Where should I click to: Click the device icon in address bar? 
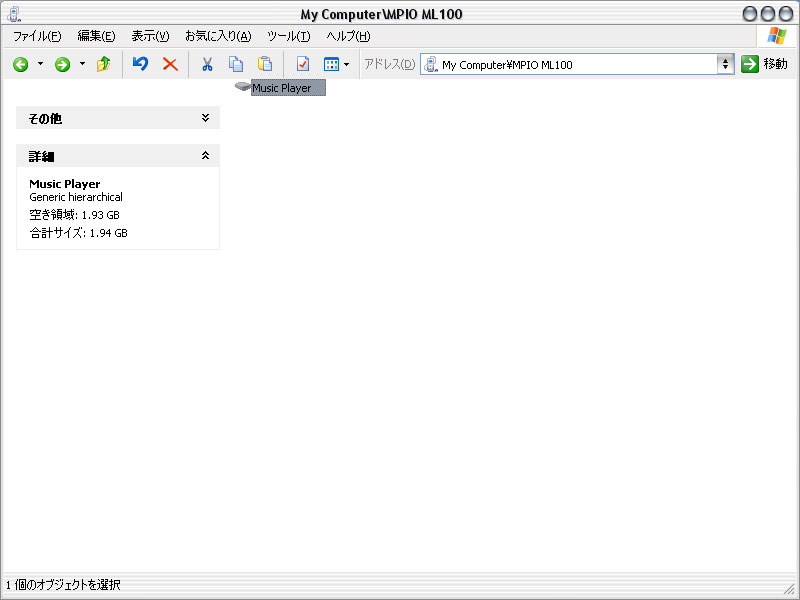[x=431, y=64]
